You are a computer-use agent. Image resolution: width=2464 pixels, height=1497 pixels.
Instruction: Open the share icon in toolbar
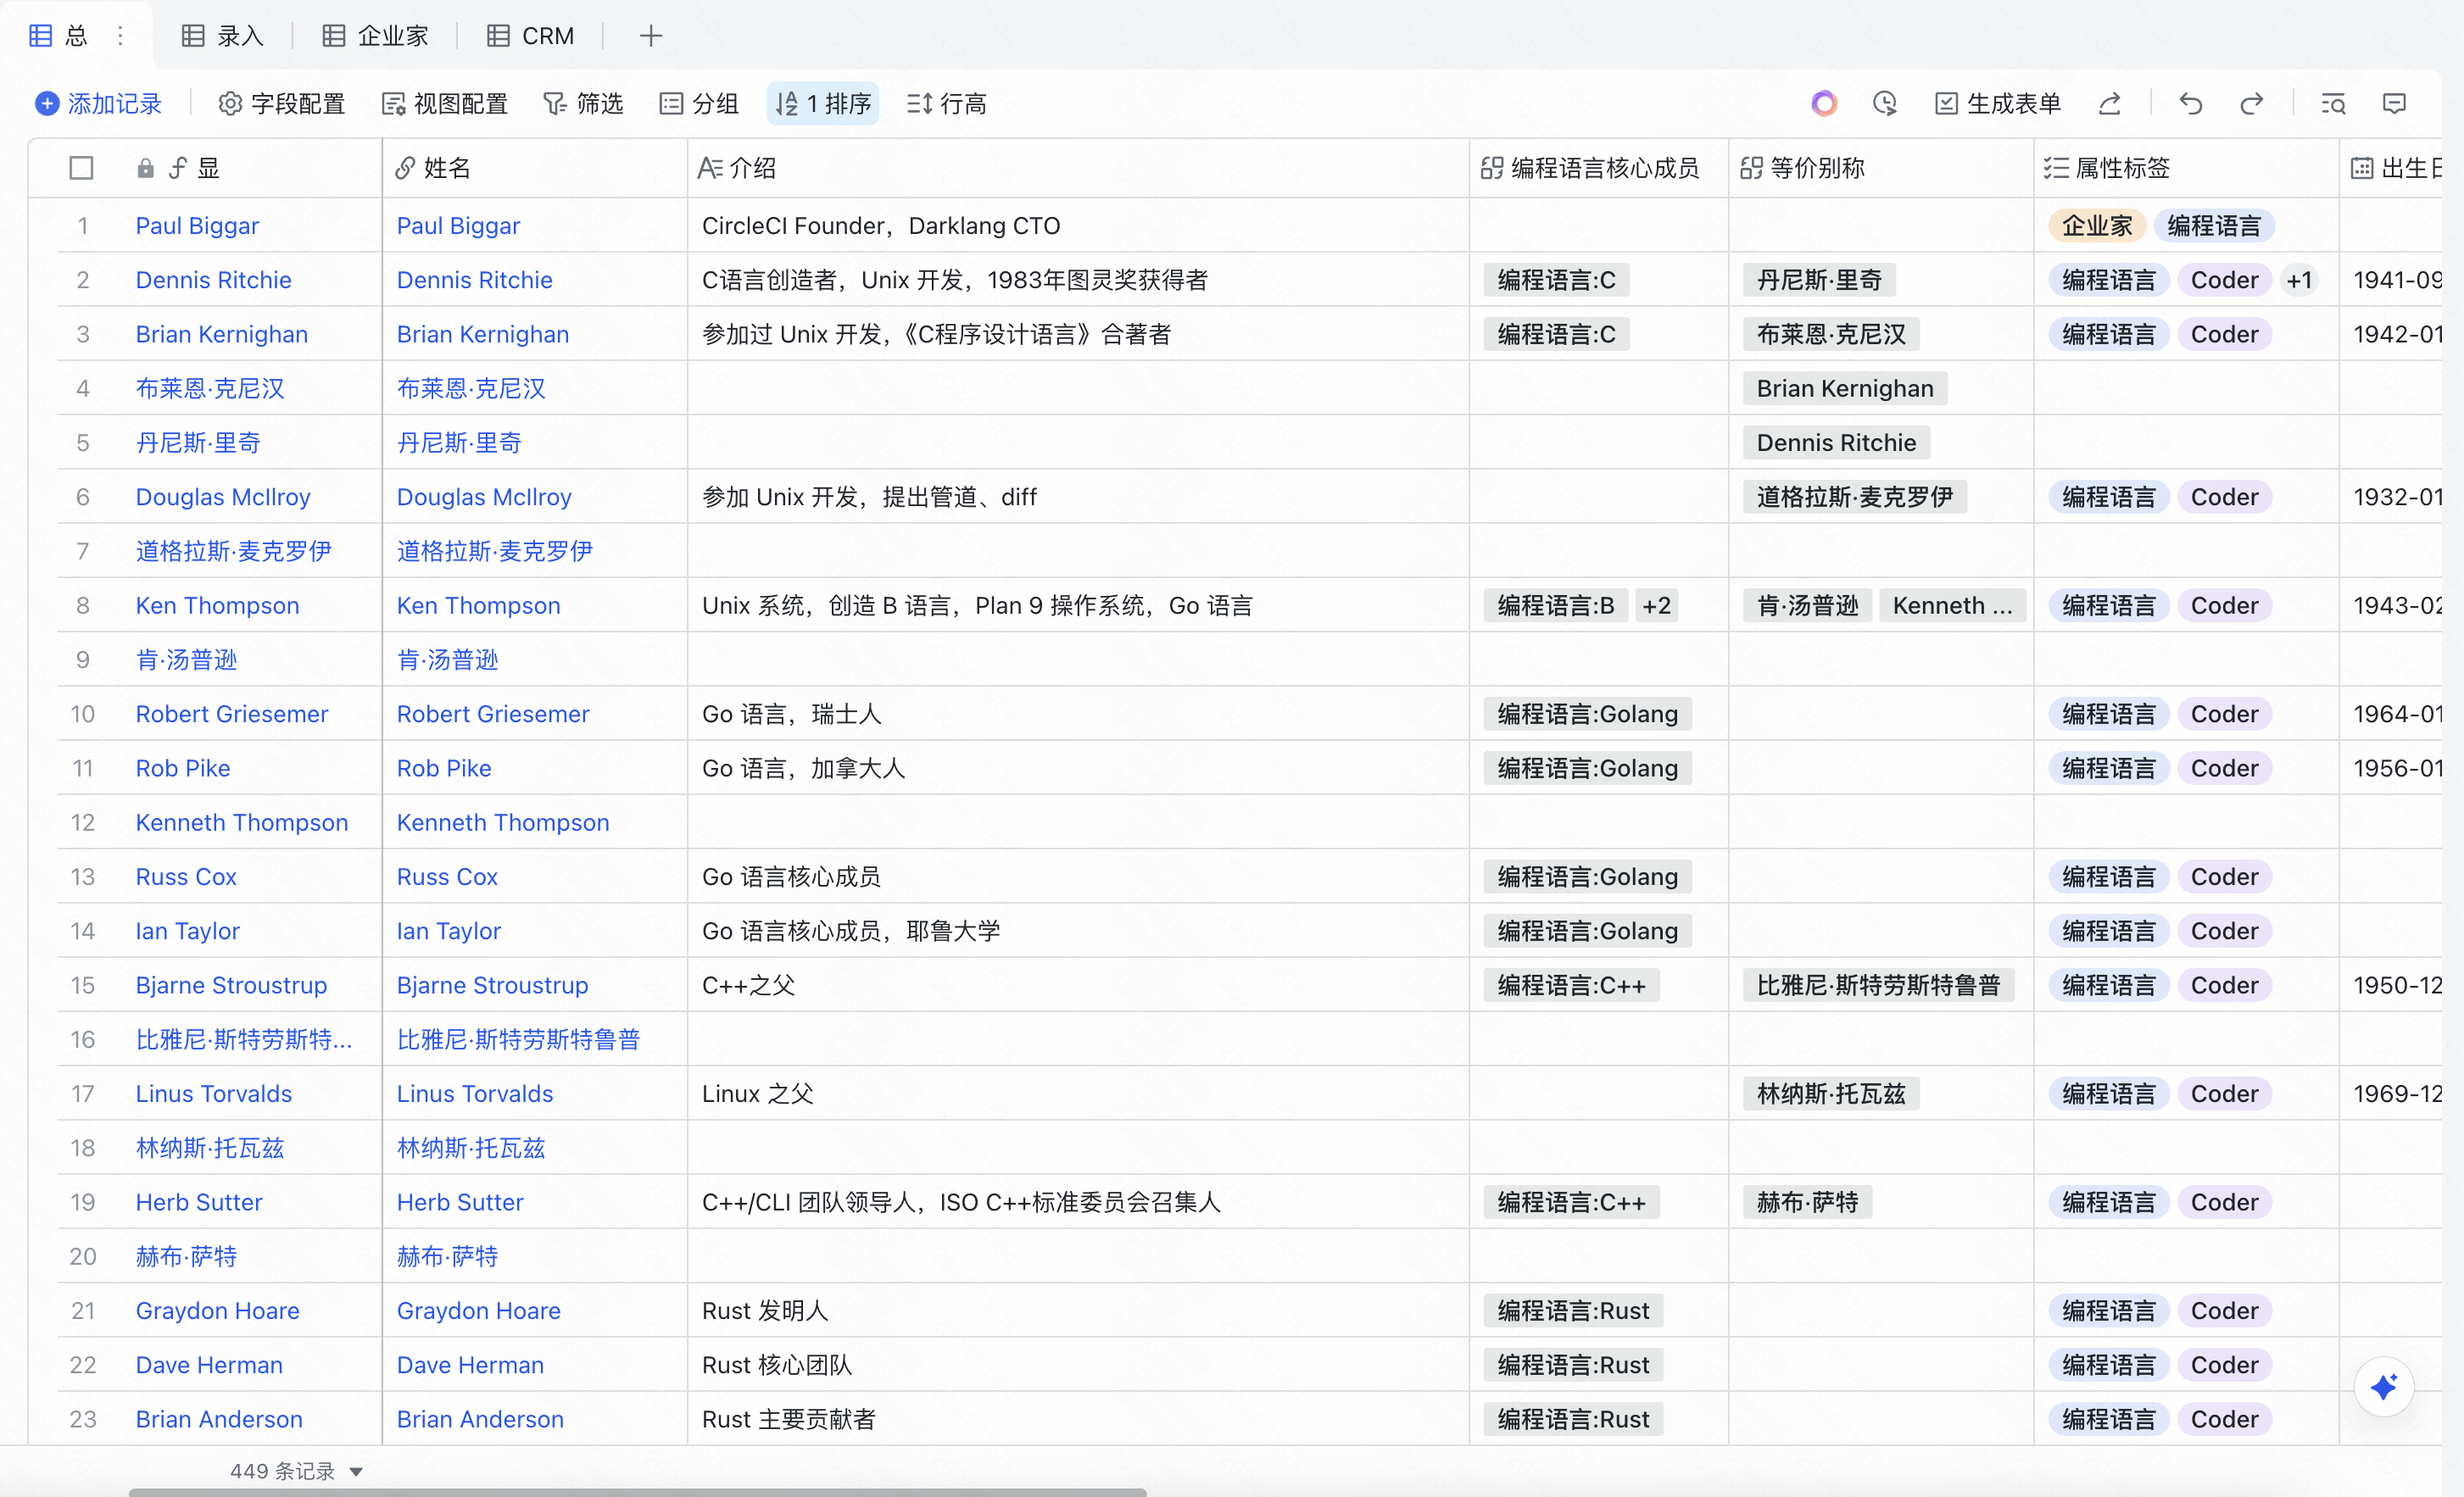[x=2110, y=104]
